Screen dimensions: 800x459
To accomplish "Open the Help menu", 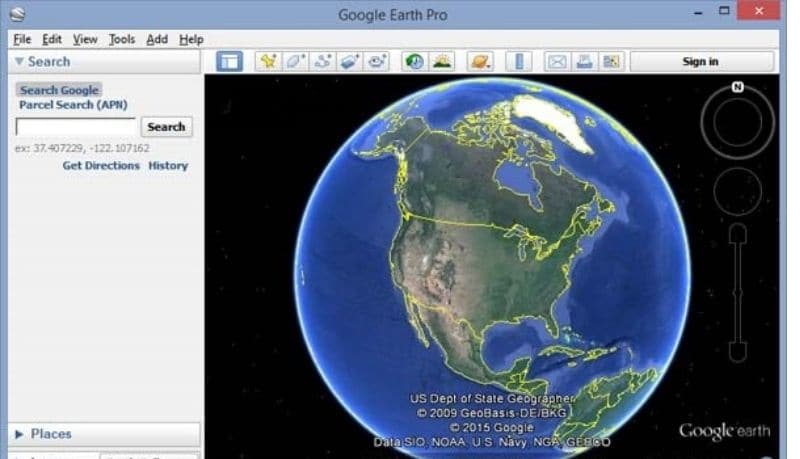I will tap(191, 39).
